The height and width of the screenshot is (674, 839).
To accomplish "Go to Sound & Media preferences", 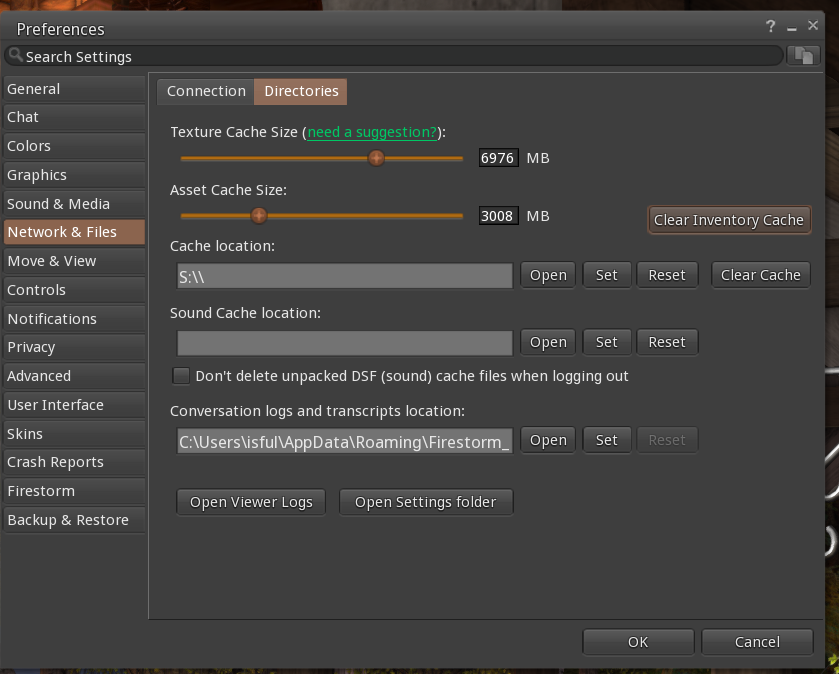I will (74, 204).
